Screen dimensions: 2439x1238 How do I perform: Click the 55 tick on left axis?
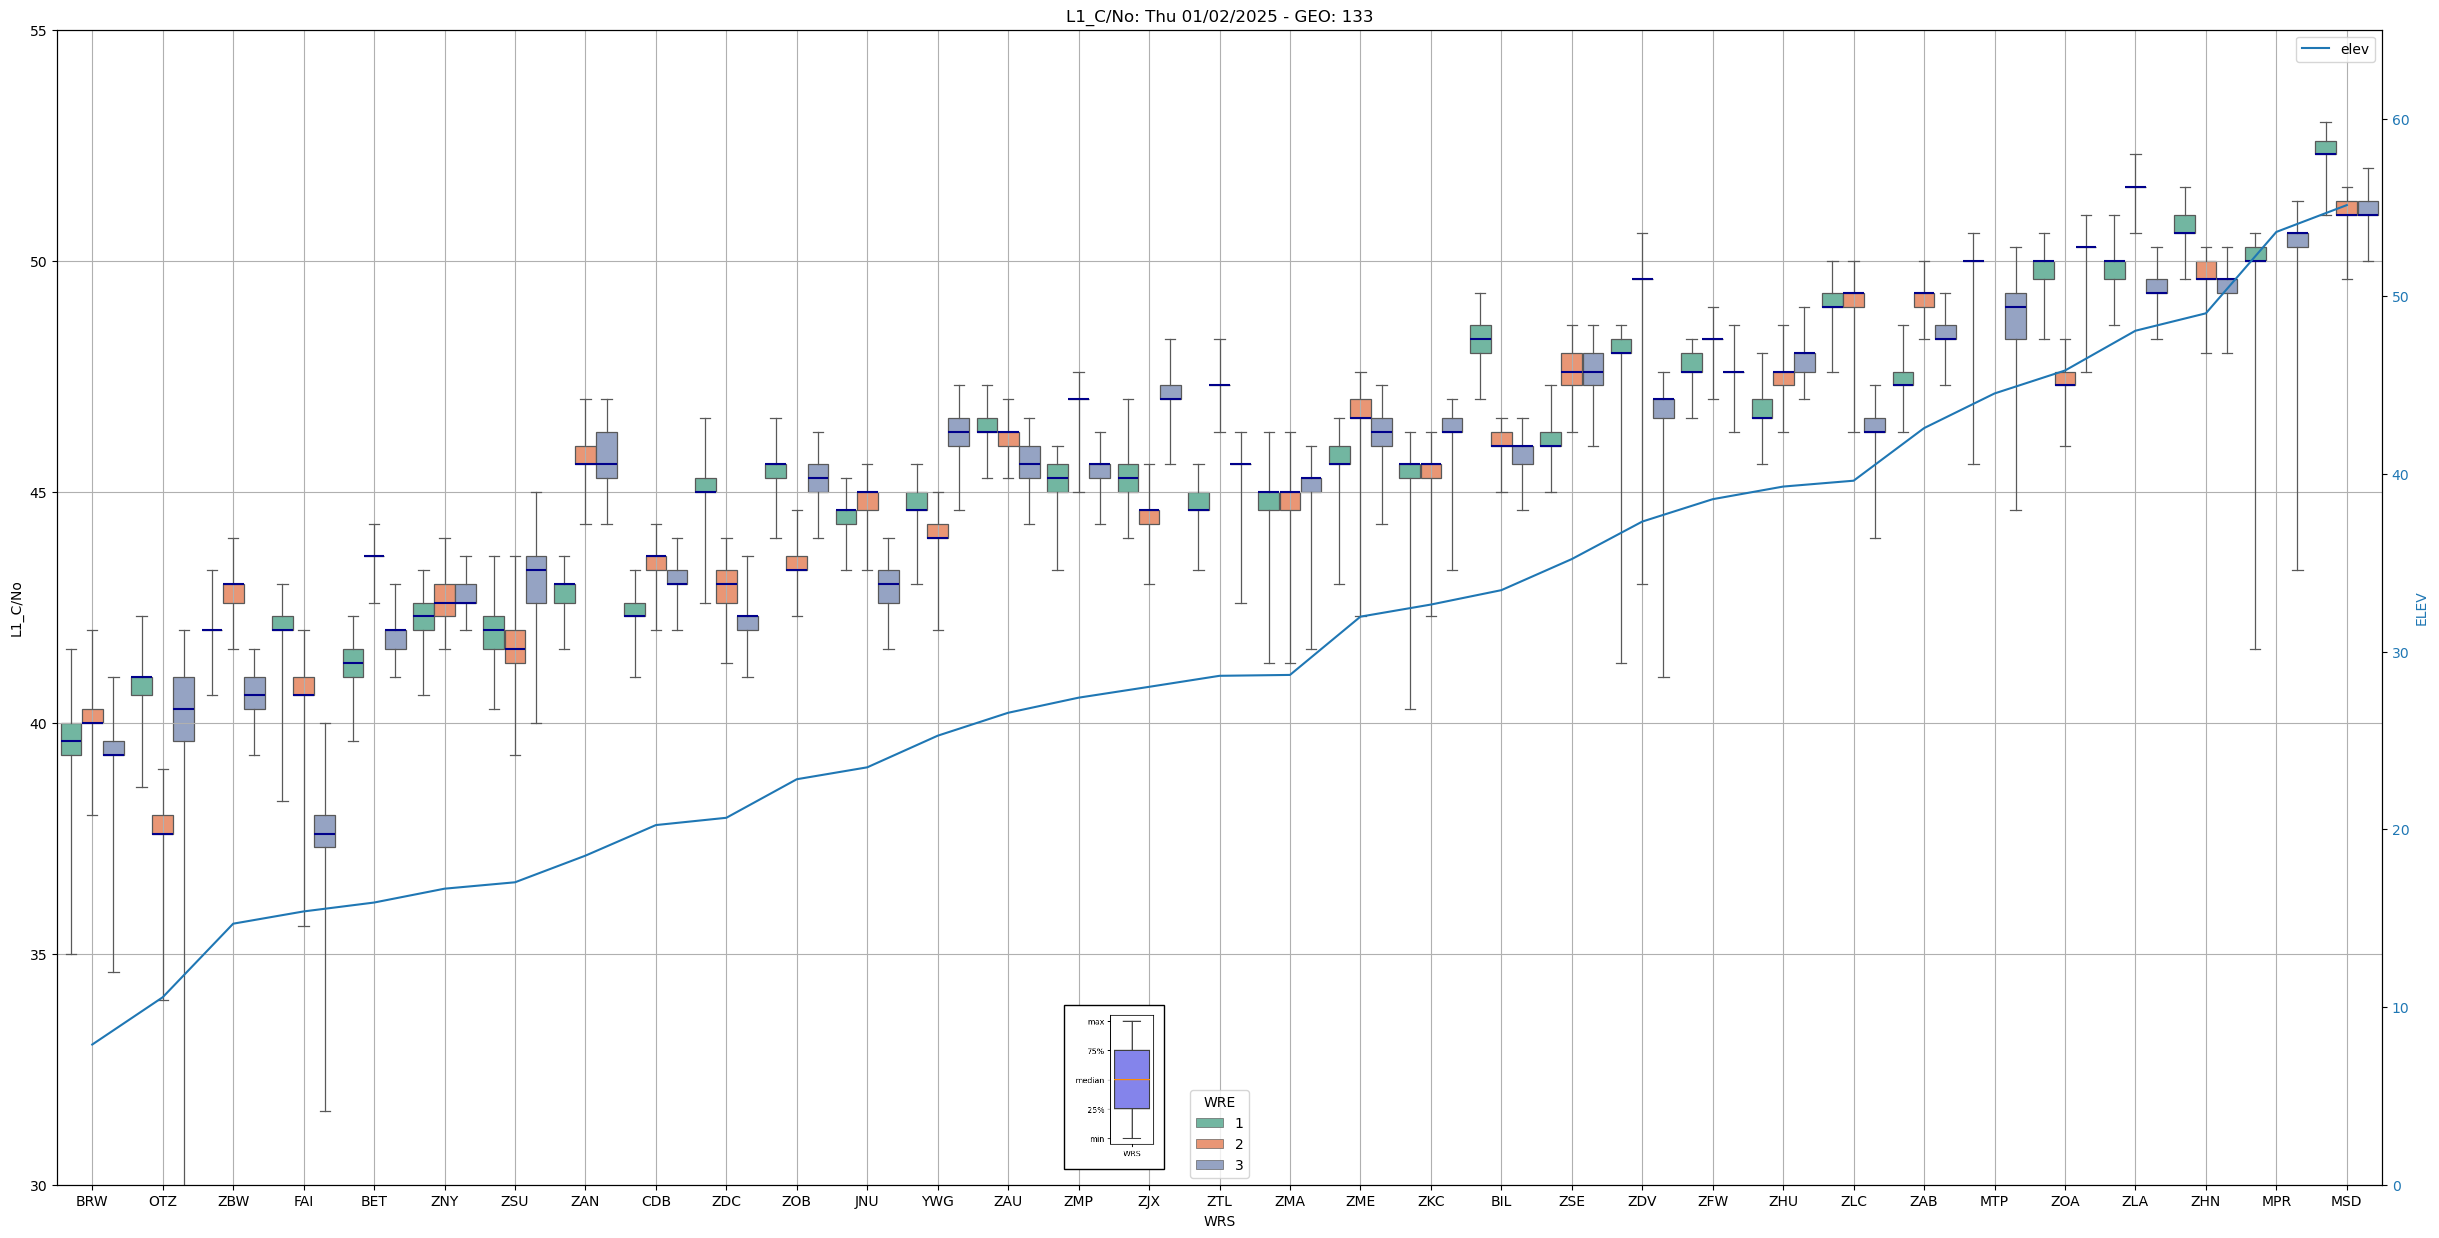[x=38, y=31]
